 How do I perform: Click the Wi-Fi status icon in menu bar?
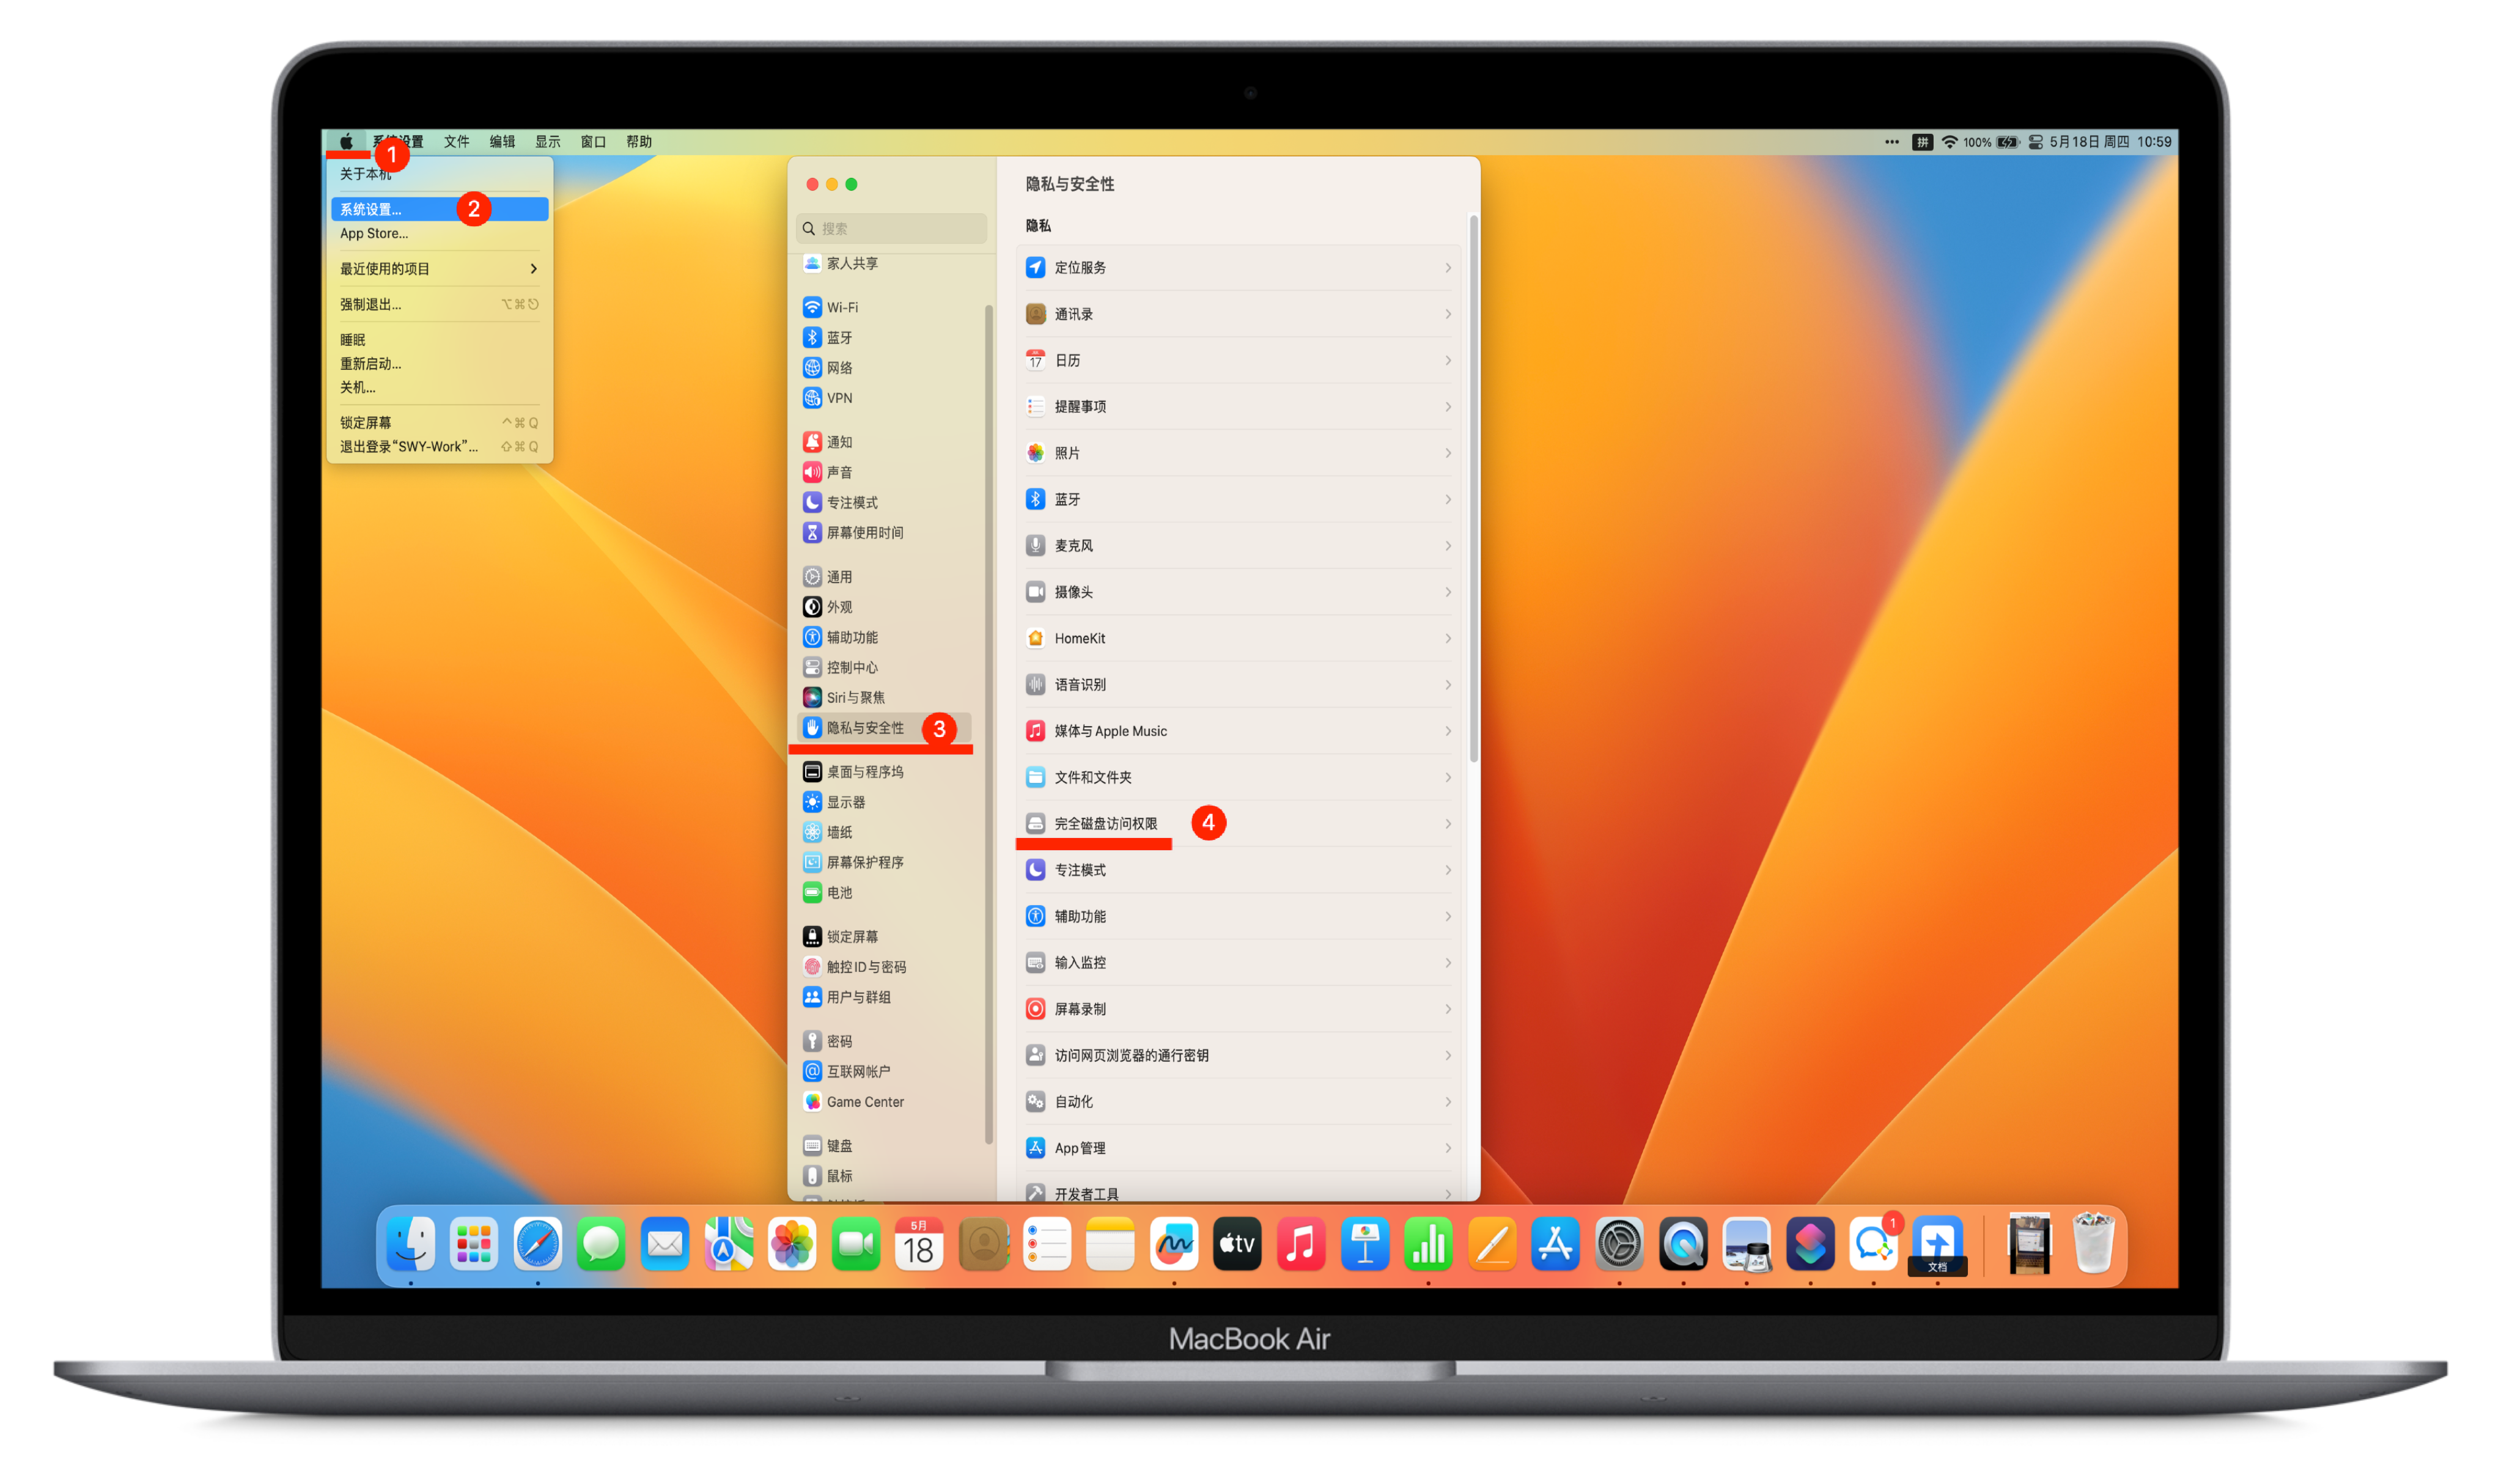coord(1949,142)
